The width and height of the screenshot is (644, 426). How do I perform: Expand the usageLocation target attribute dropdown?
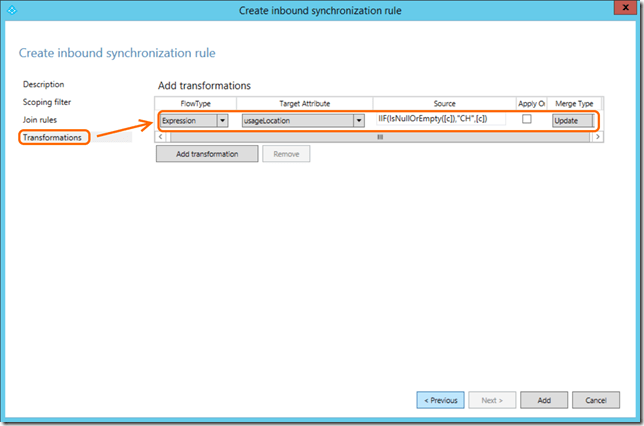click(x=358, y=120)
